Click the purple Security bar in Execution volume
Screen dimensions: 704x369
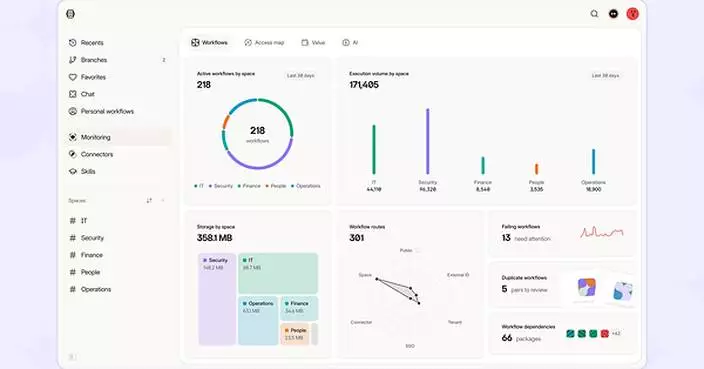427,141
